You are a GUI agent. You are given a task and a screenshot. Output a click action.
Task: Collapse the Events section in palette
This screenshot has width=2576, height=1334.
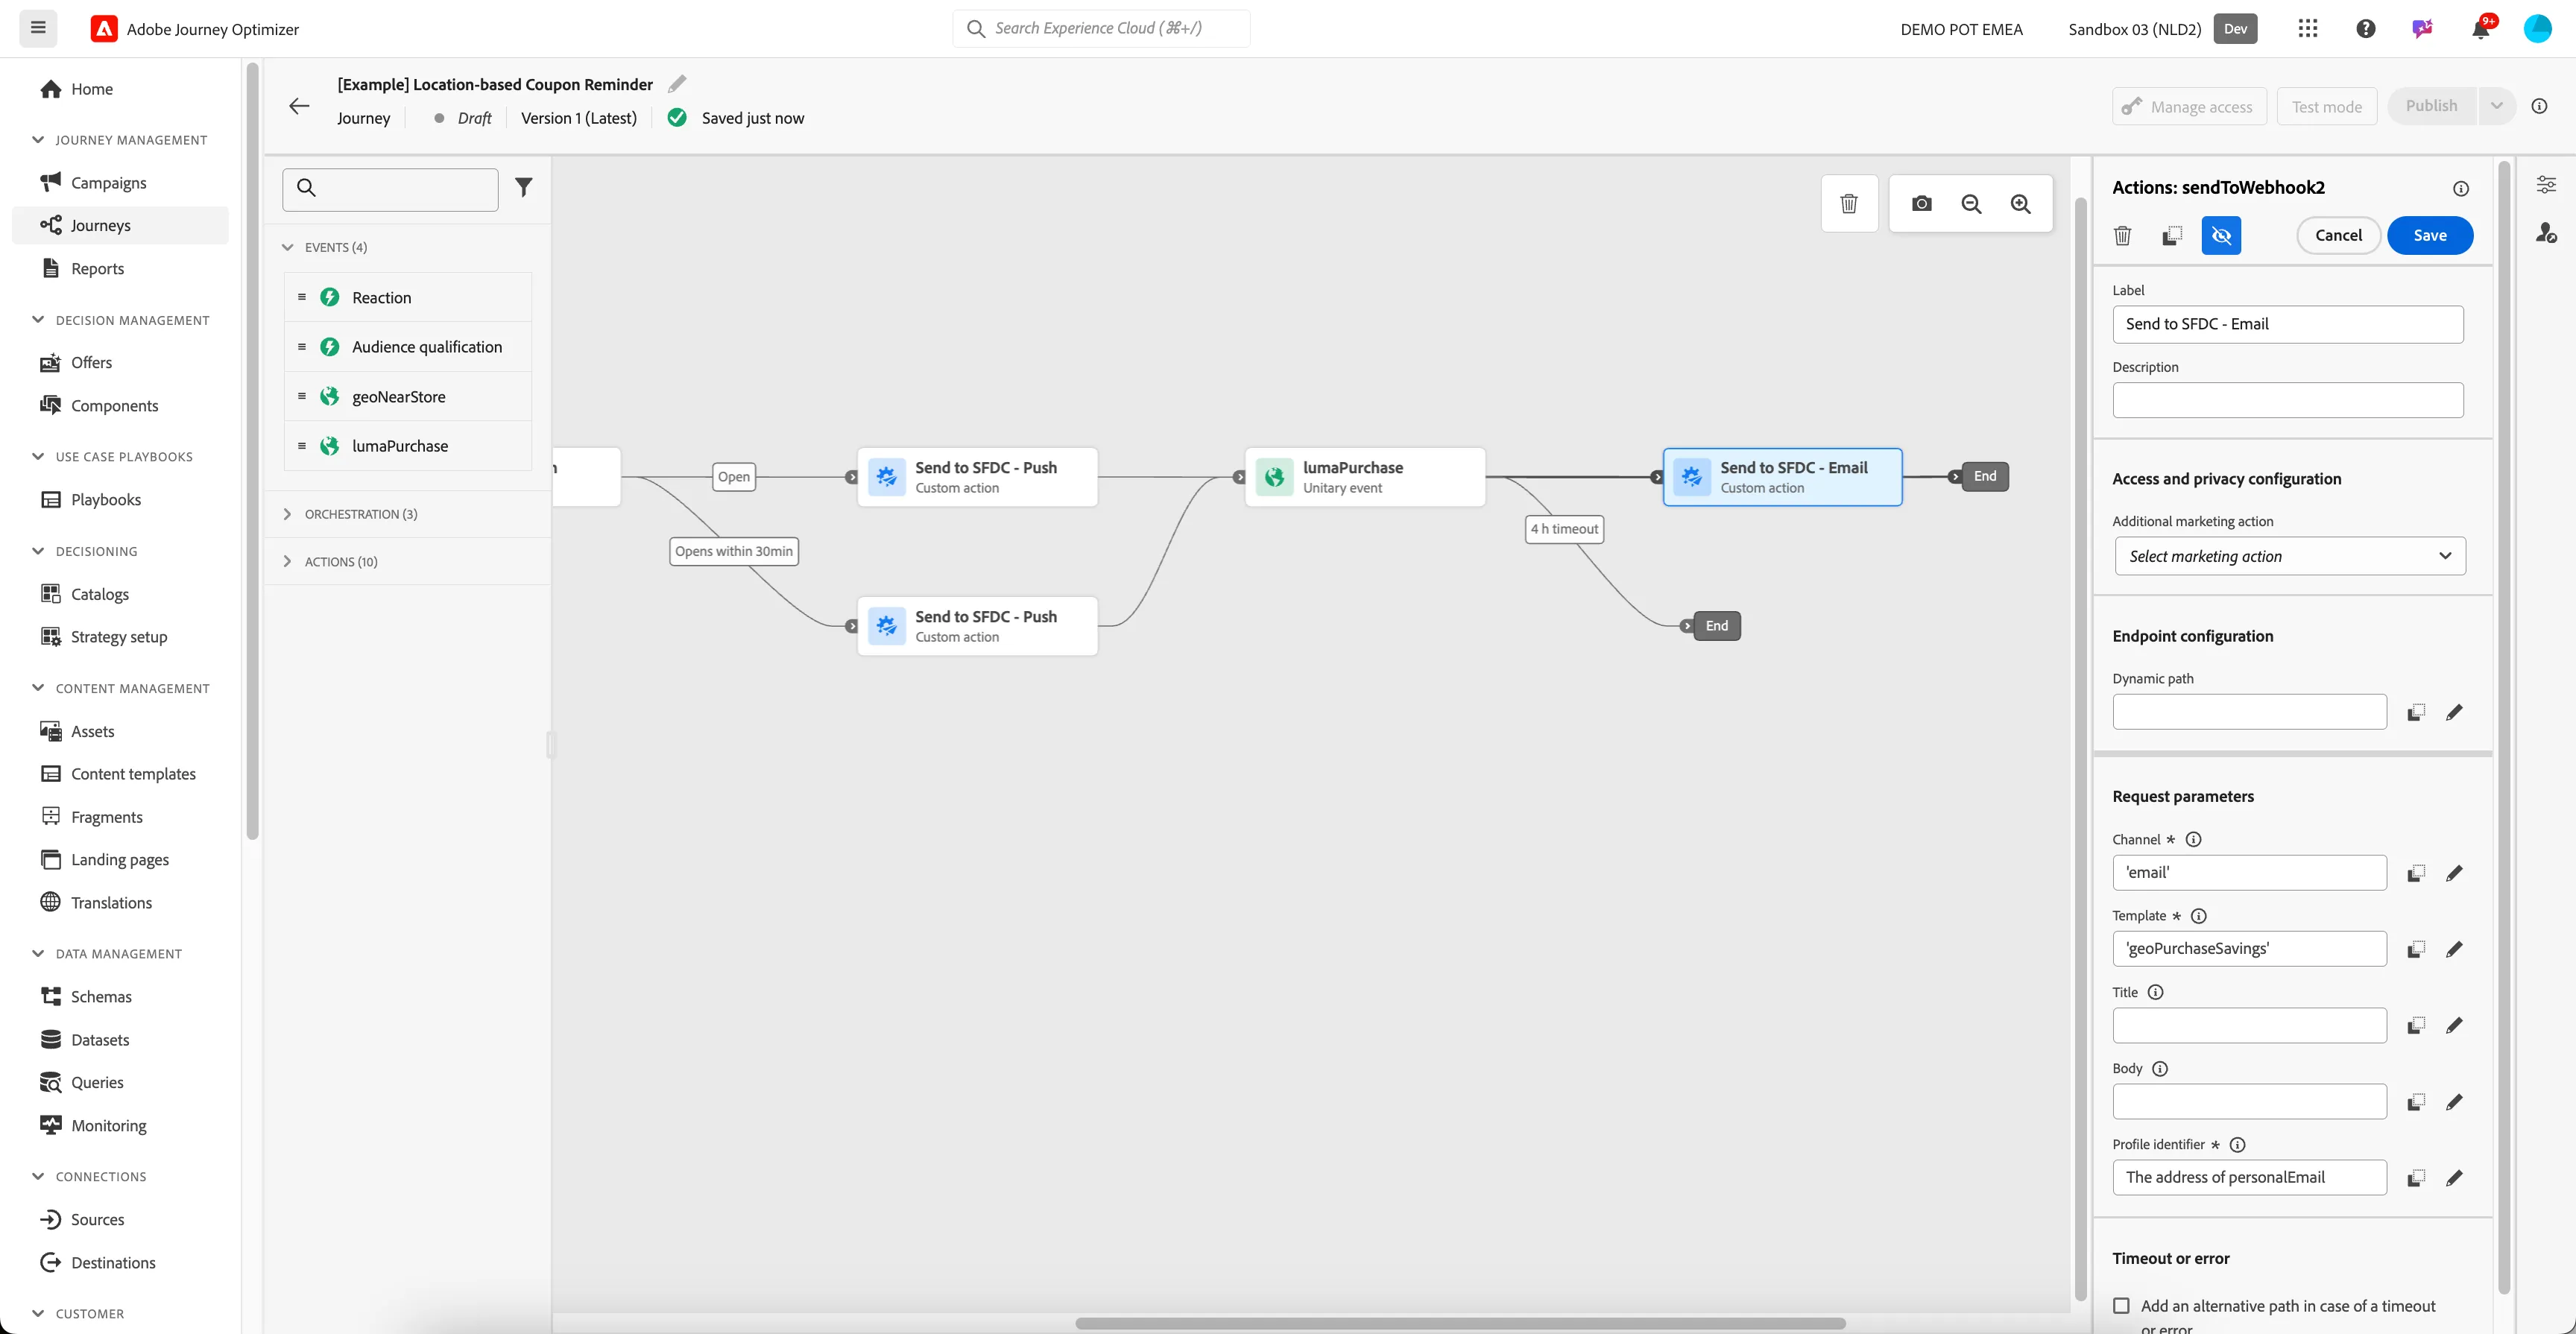[x=288, y=247]
